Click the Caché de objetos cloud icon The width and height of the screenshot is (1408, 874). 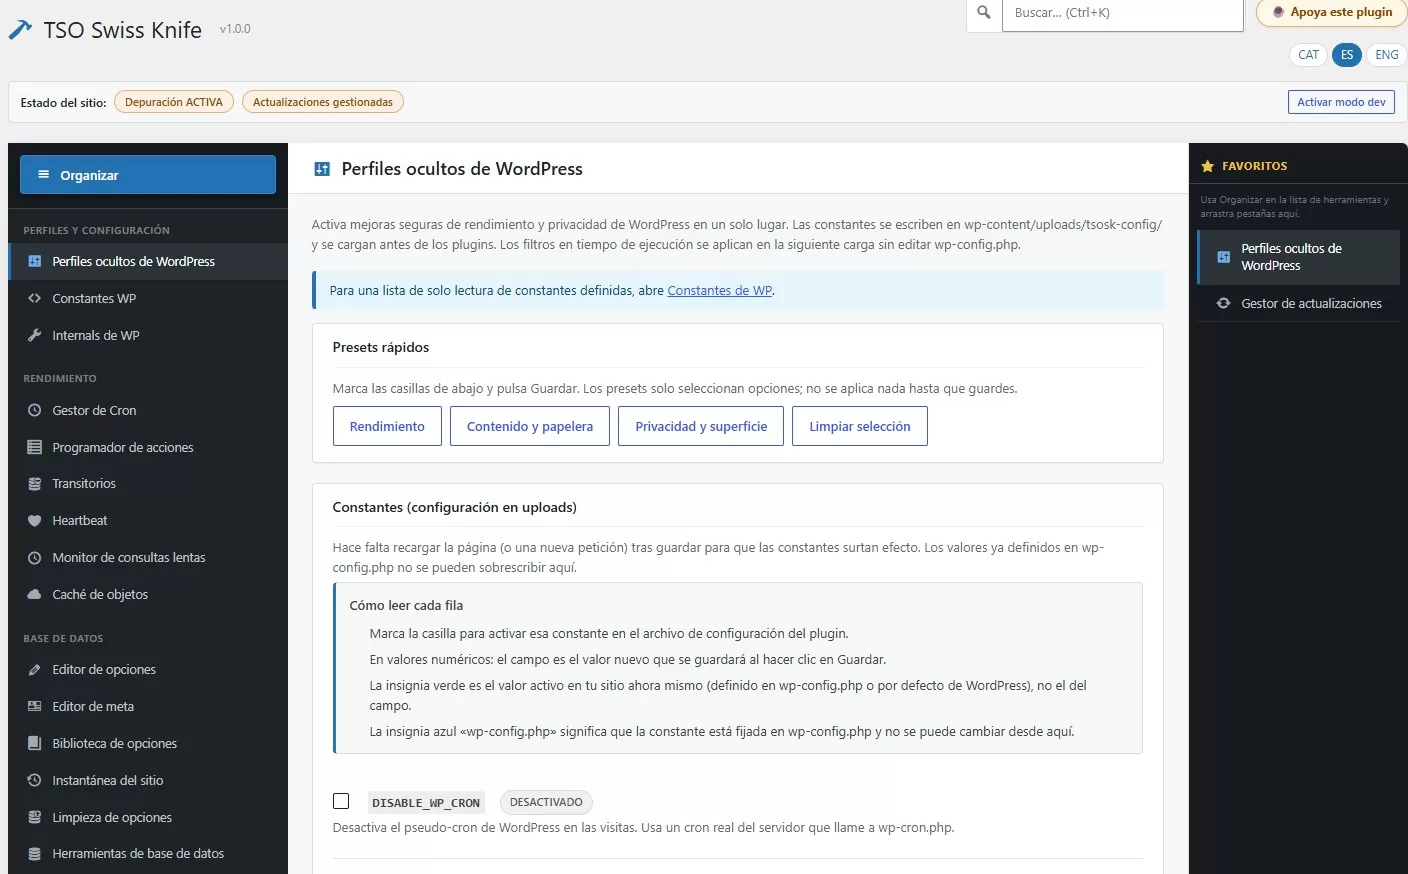click(34, 594)
